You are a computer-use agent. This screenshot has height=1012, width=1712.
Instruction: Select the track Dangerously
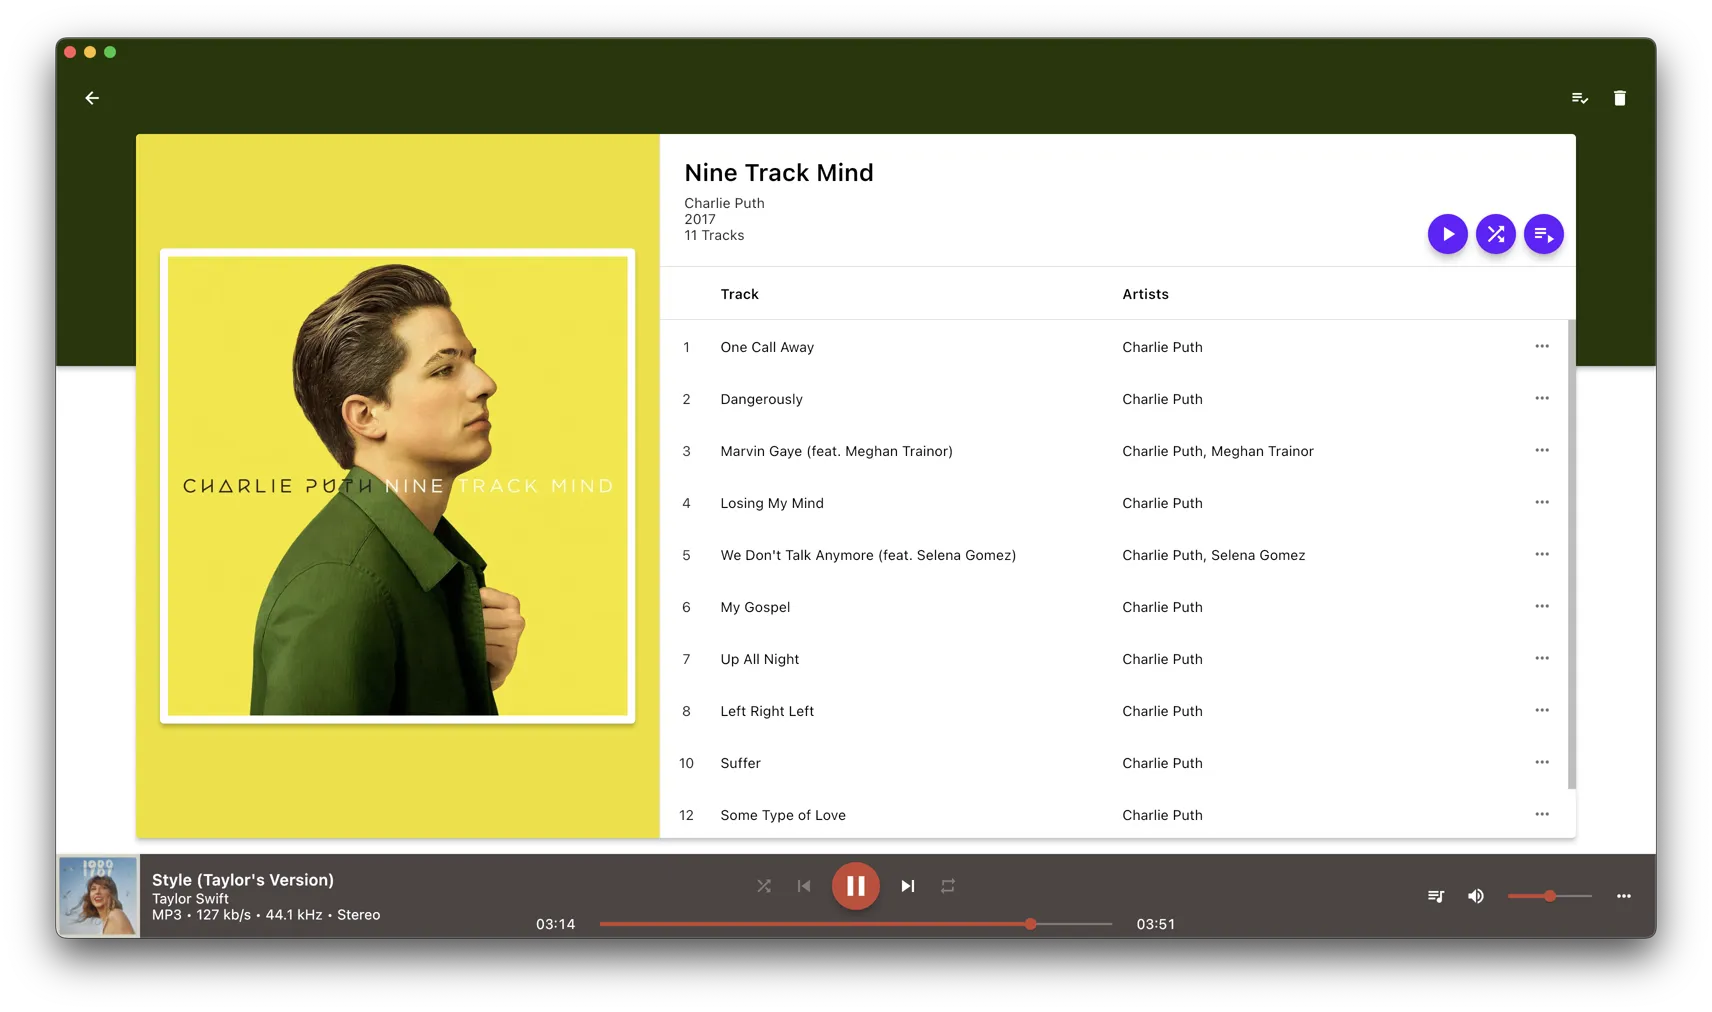click(x=761, y=399)
